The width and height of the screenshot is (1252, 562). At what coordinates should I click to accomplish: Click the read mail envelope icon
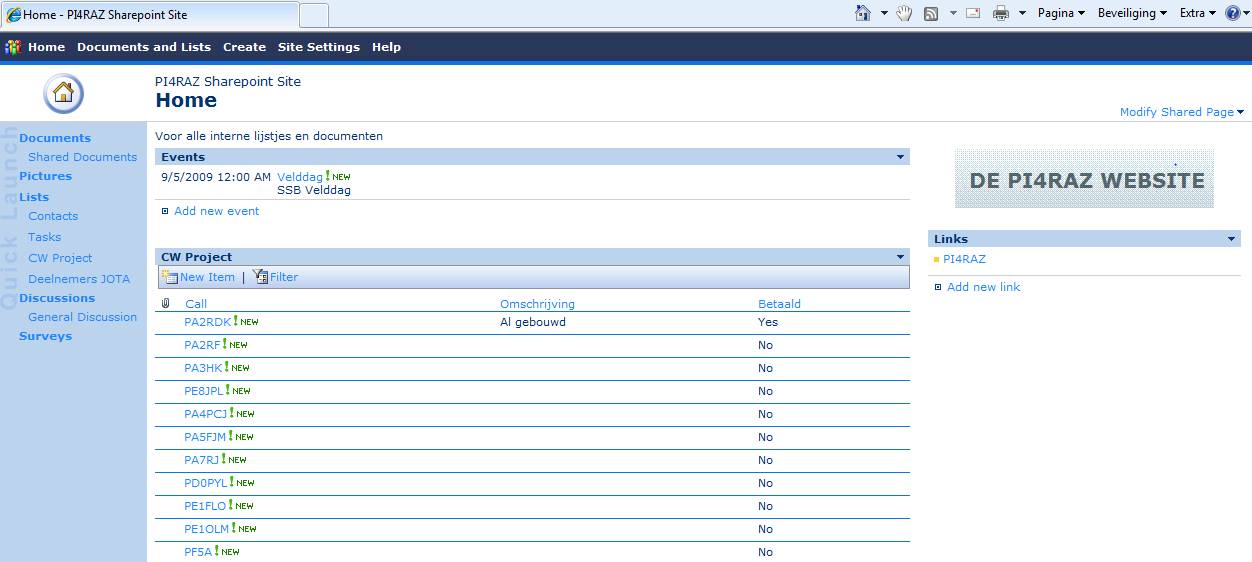click(972, 13)
